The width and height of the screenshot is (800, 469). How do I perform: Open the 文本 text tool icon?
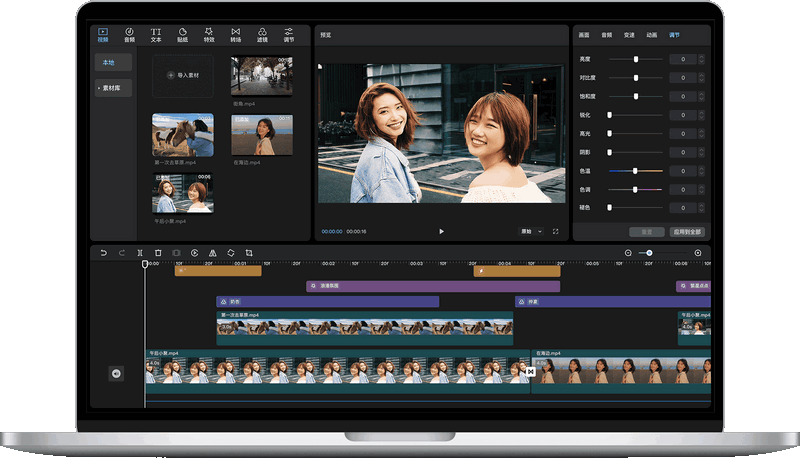(156, 34)
